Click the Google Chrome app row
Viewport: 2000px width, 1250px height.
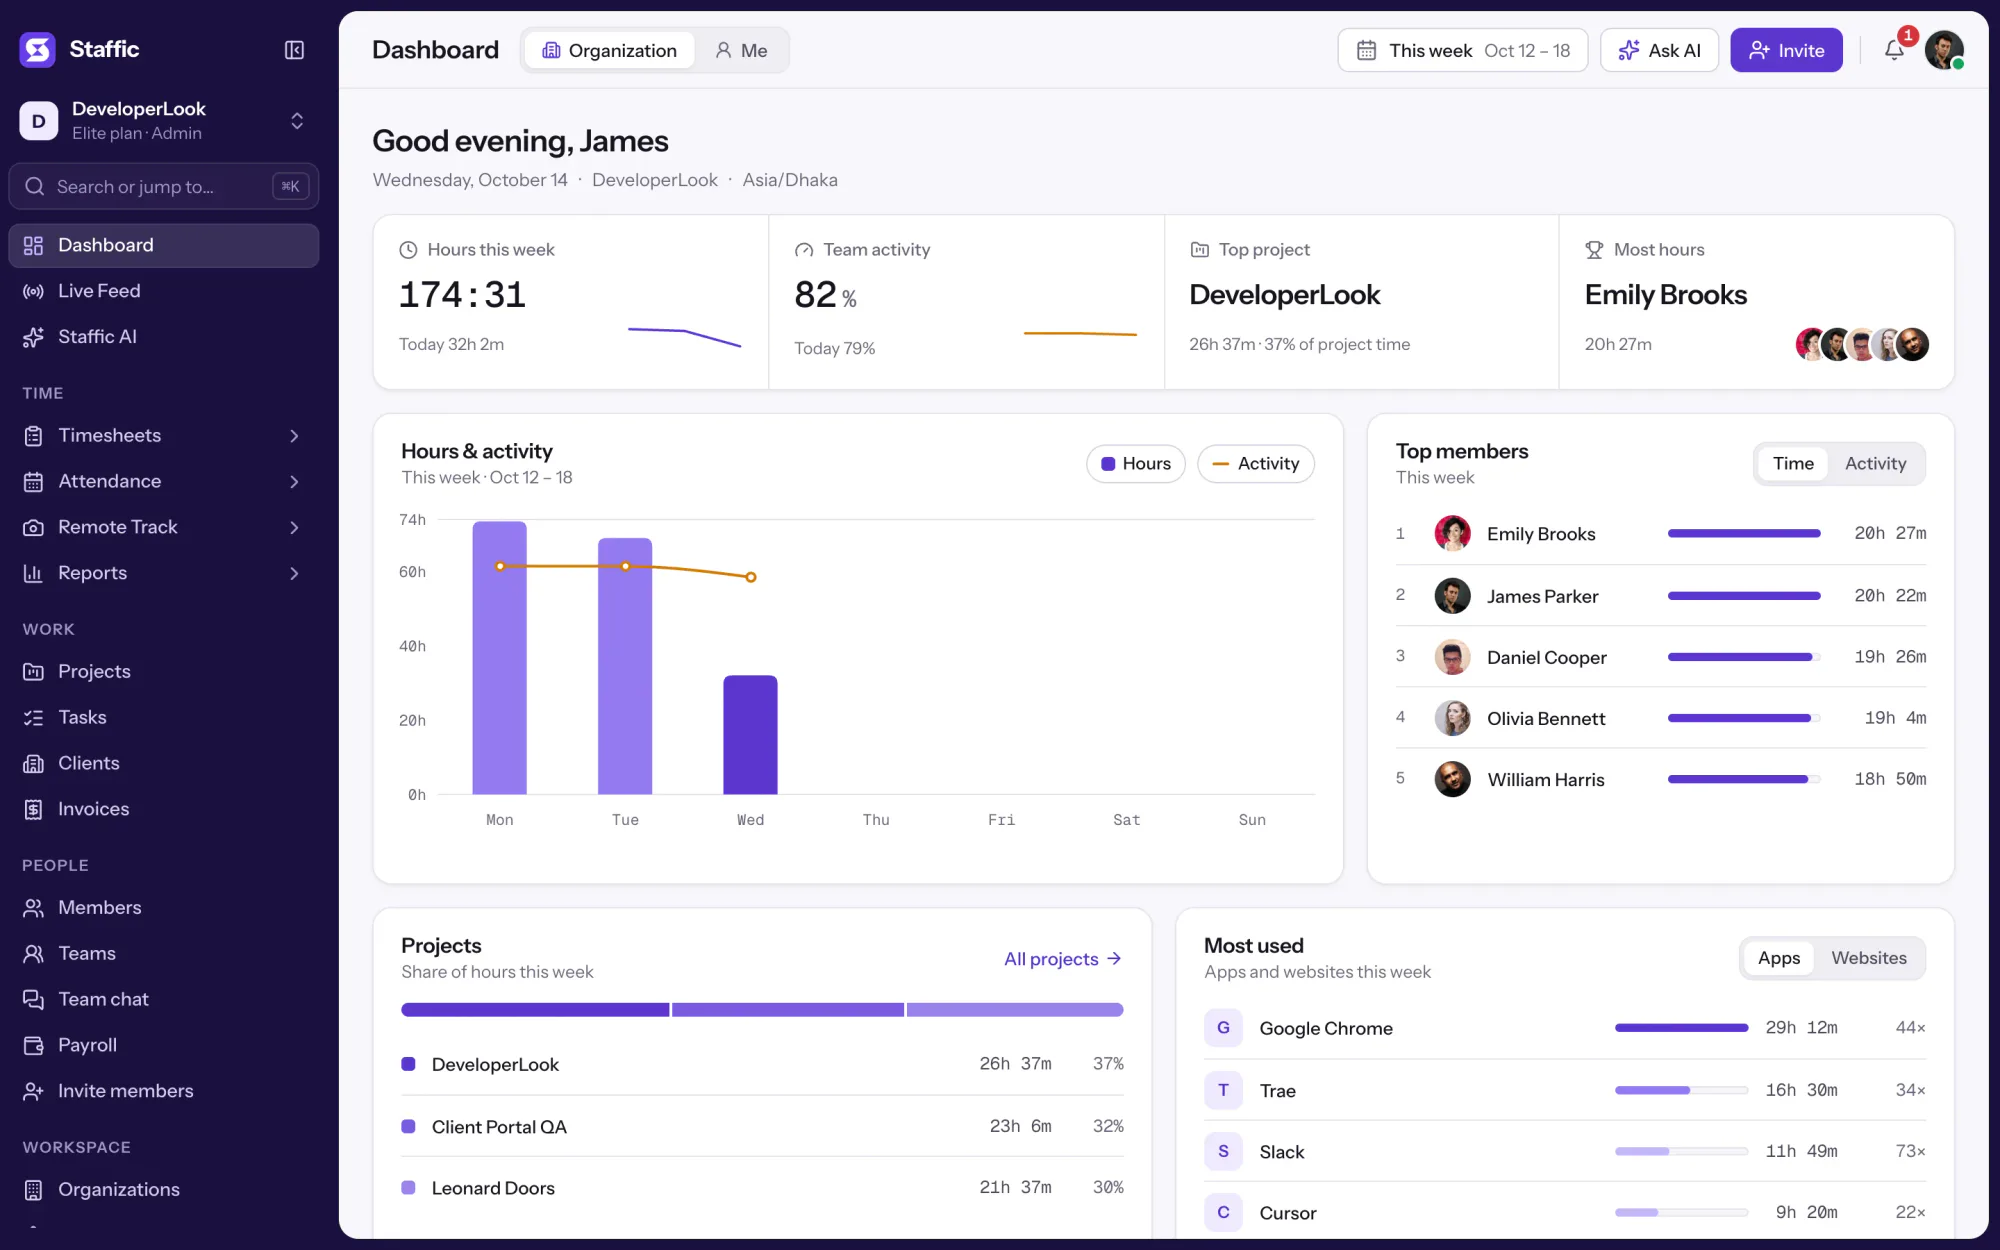point(1564,1028)
